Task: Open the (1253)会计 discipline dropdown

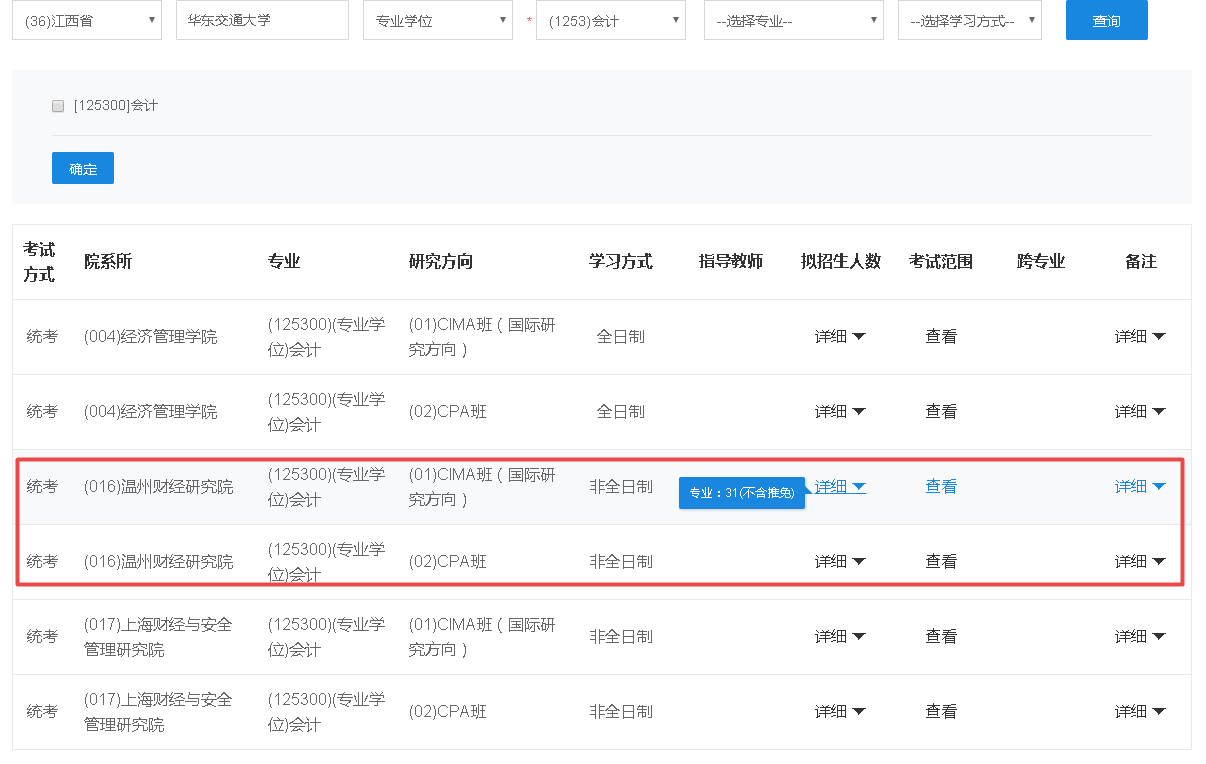Action: click(611, 20)
